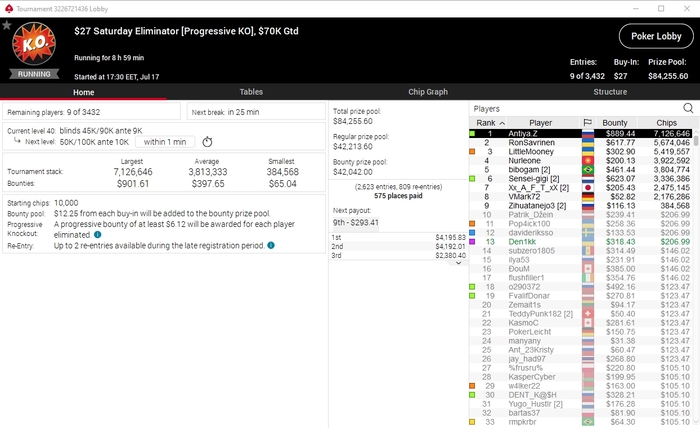
Task: Select player flushfiller1
Action: click(580, 278)
